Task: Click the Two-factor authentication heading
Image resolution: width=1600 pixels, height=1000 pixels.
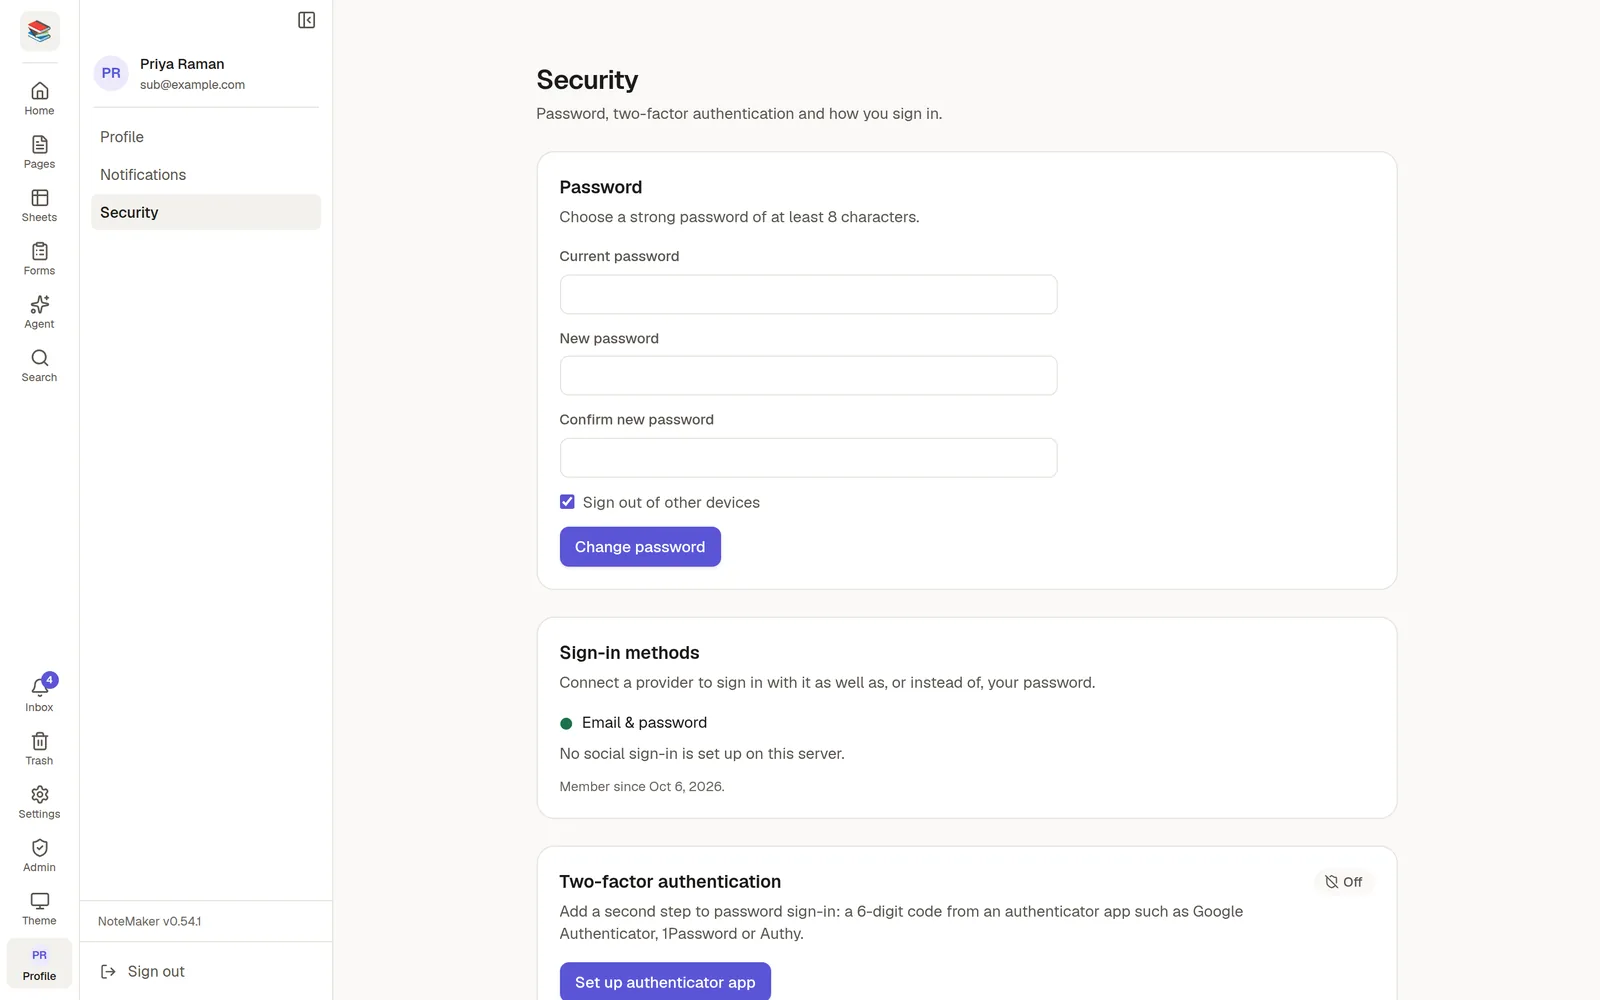Action: (670, 882)
